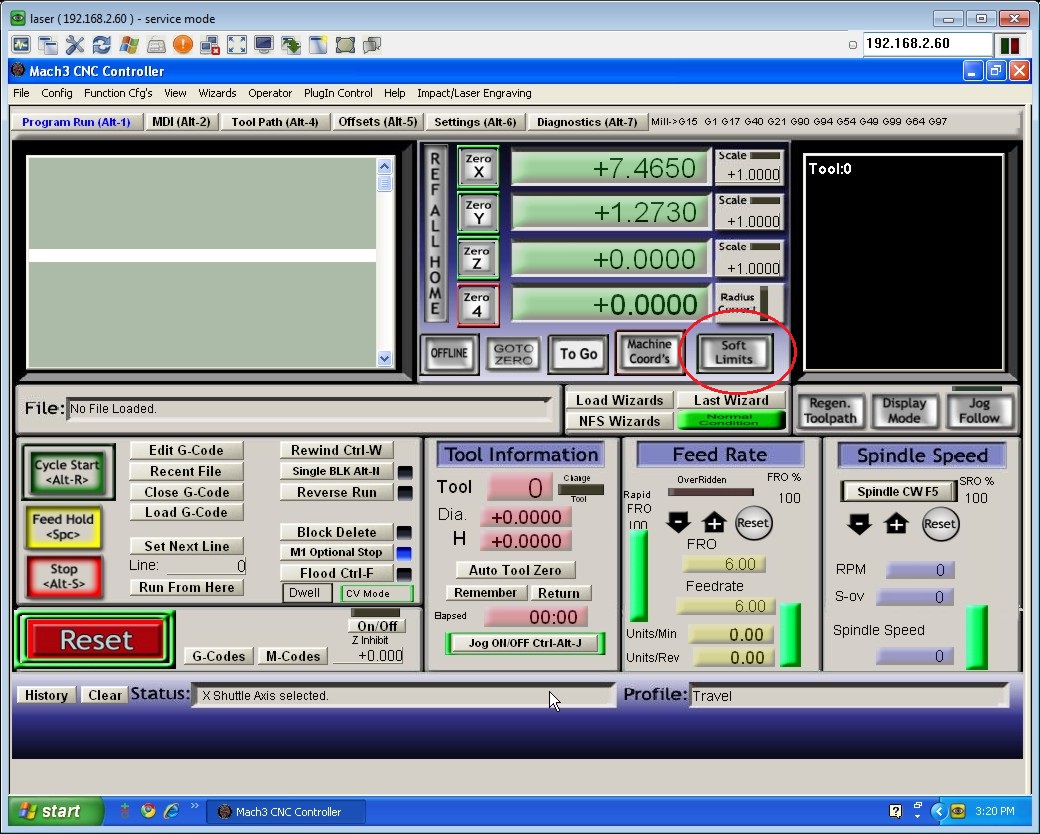The height and width of the screenshot is (834, 1040).
Task: Toggle Machine Coord's display
Action: click(649, 352)
